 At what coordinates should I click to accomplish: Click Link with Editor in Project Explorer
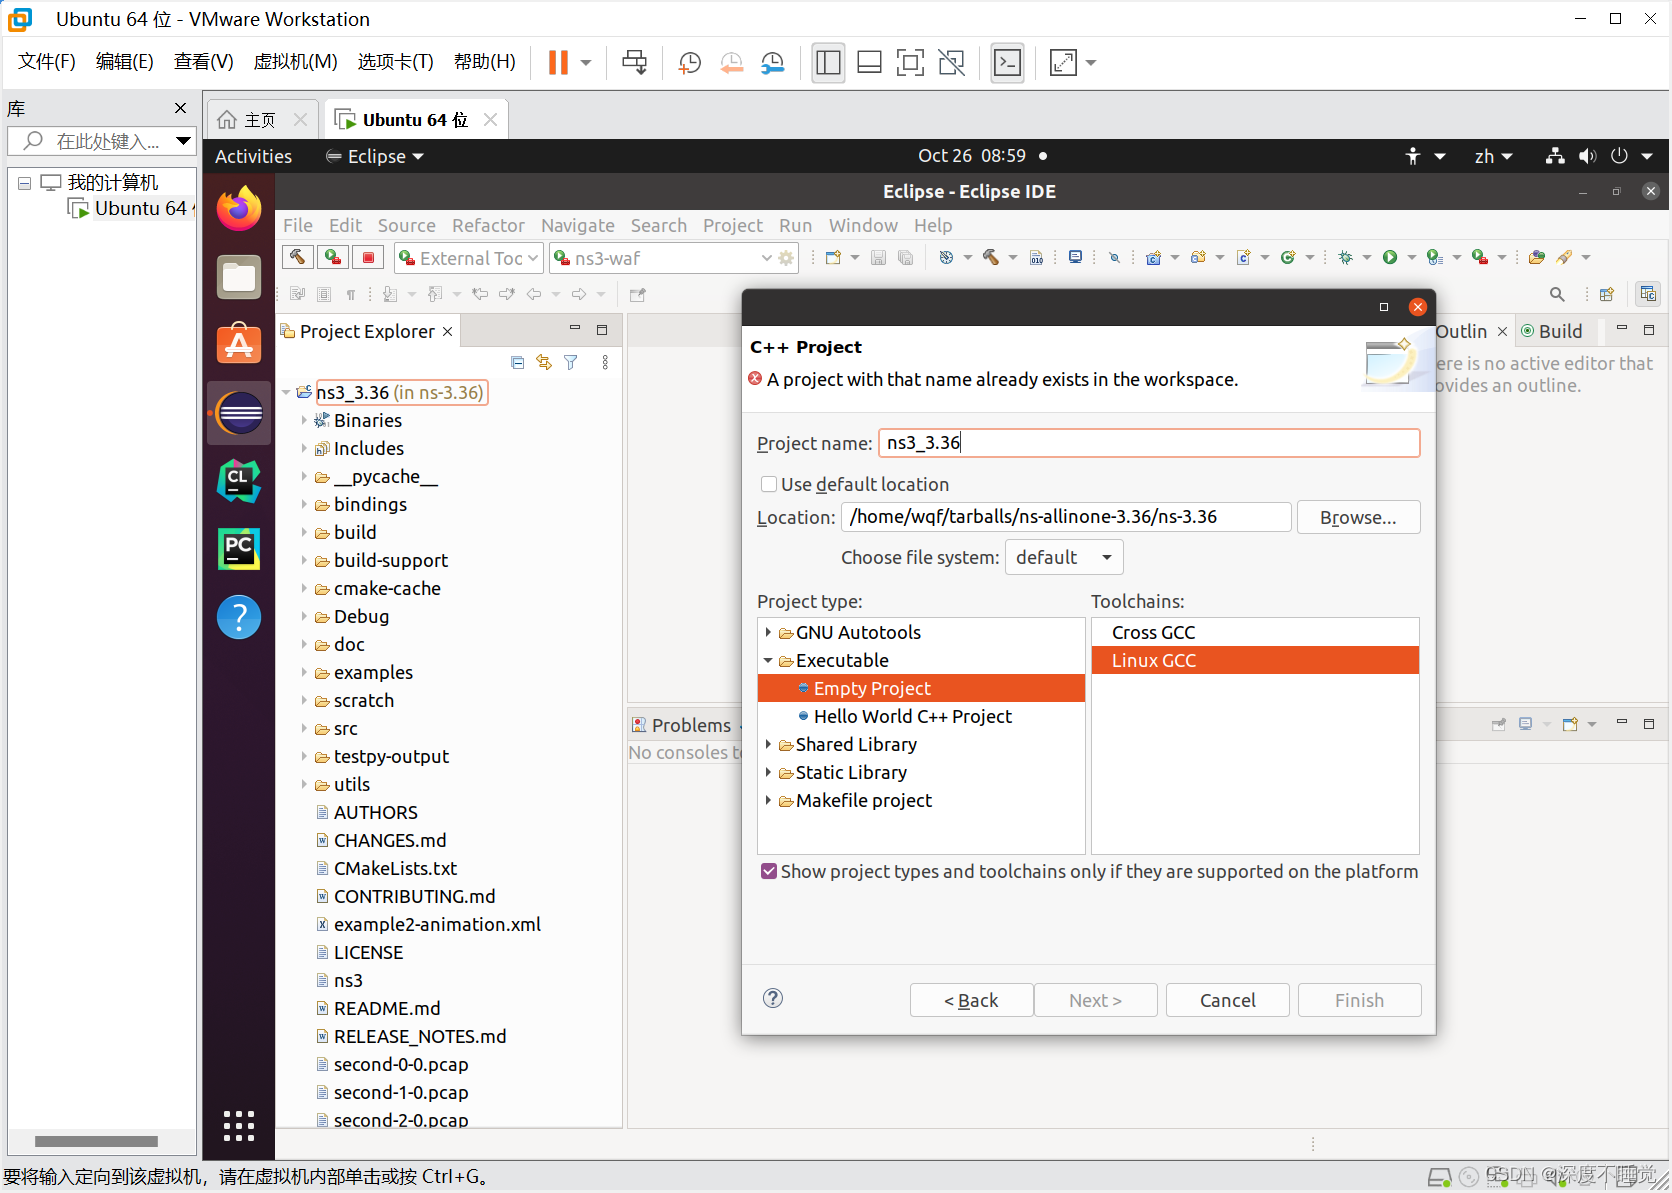[544, 362]
